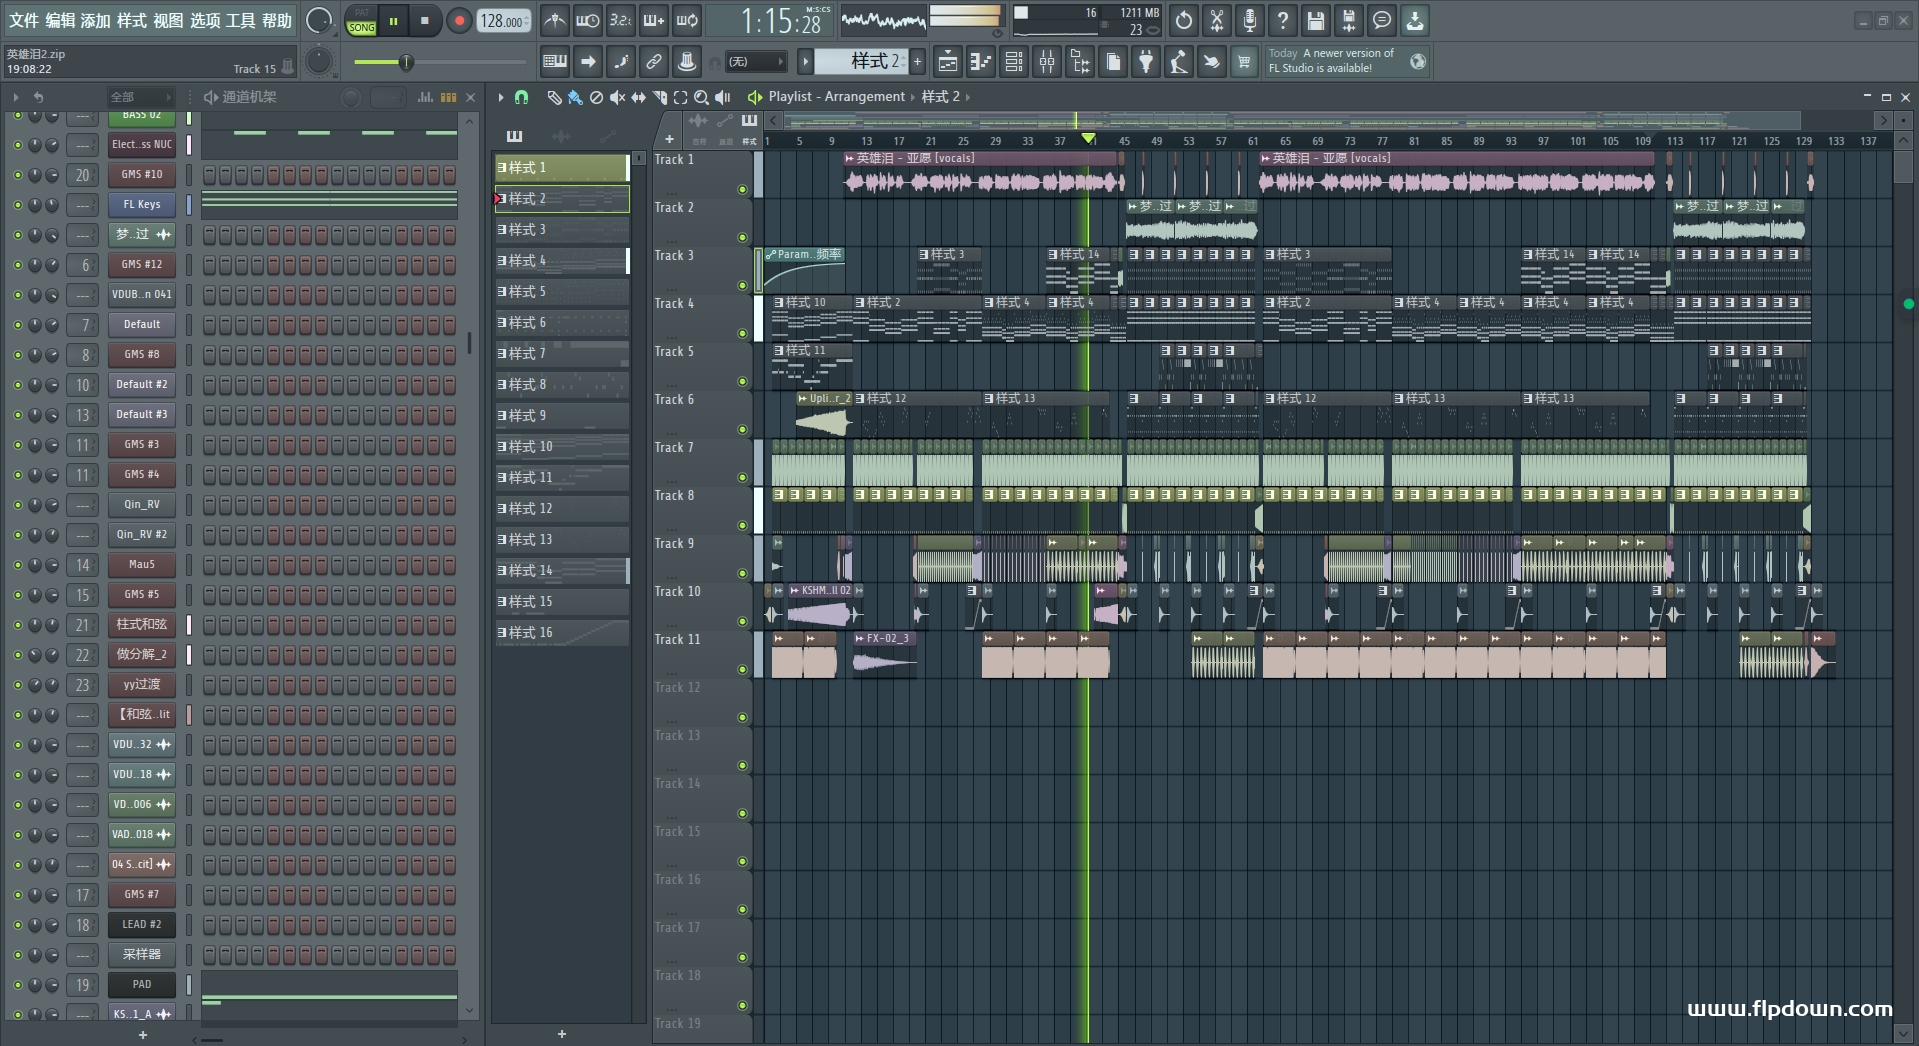Select the paint brush tool in Playlist
Screen dimensions: 1919x1046
point(575,97)
